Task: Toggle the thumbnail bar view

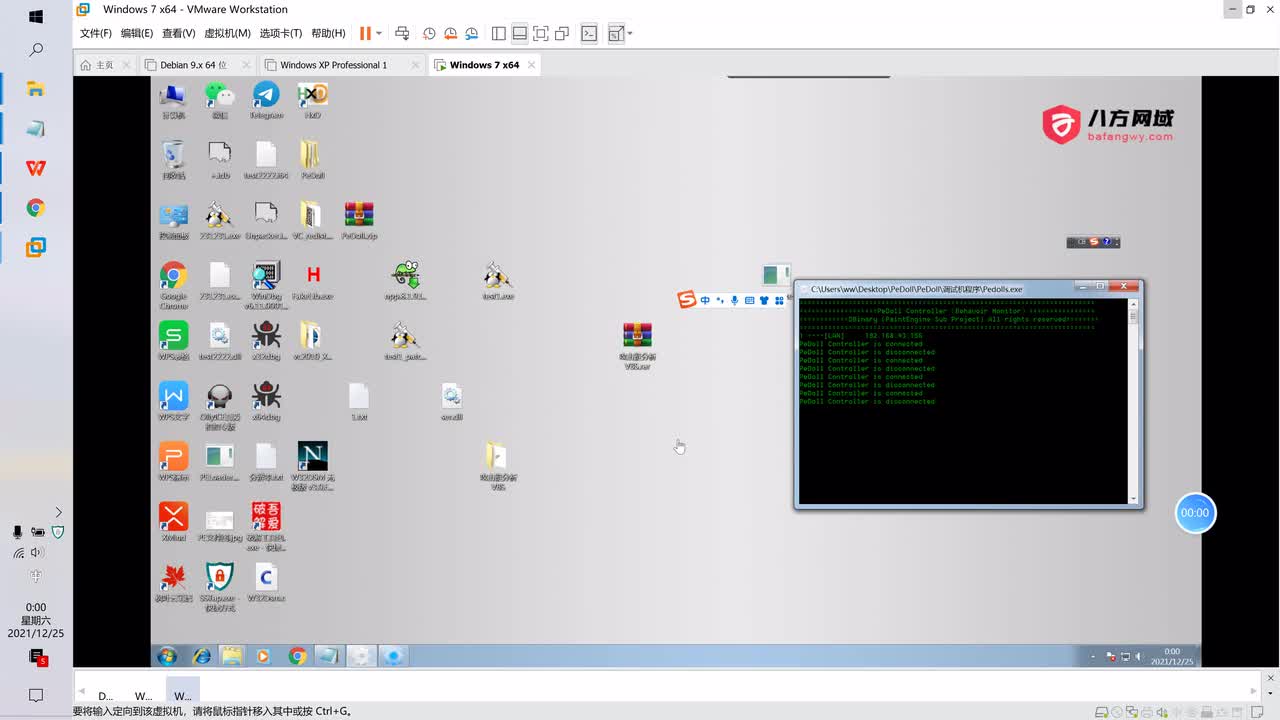Action: tap(520, 33)
